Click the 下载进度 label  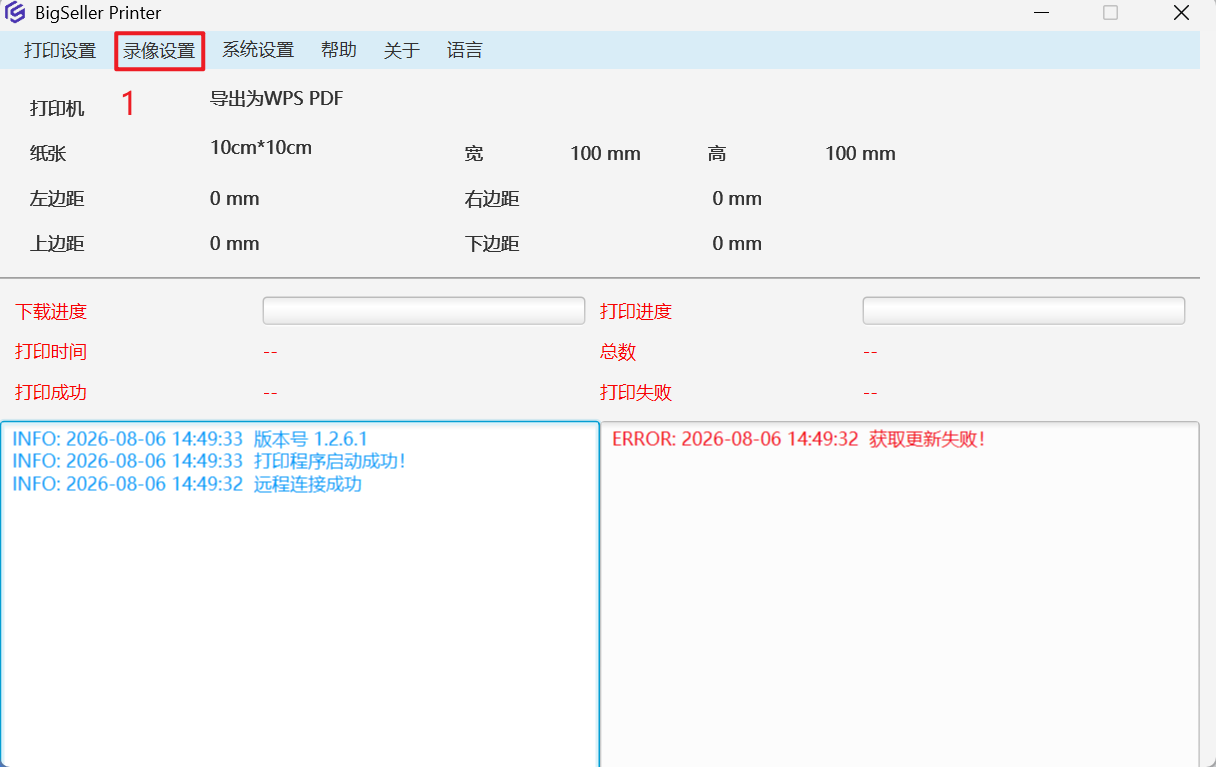pos(51,312)
